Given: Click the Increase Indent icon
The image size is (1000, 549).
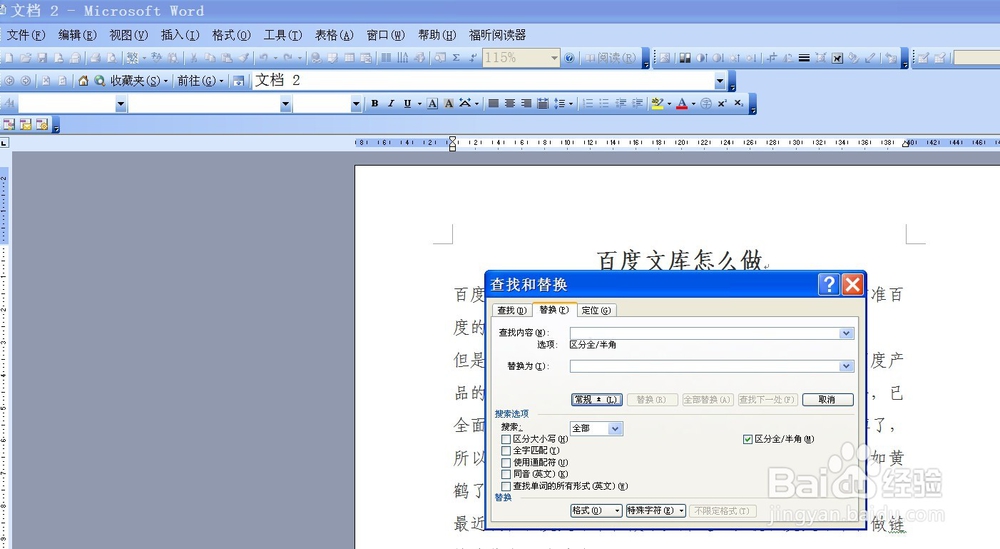Looking at the screenshot, I should (637, 103).
